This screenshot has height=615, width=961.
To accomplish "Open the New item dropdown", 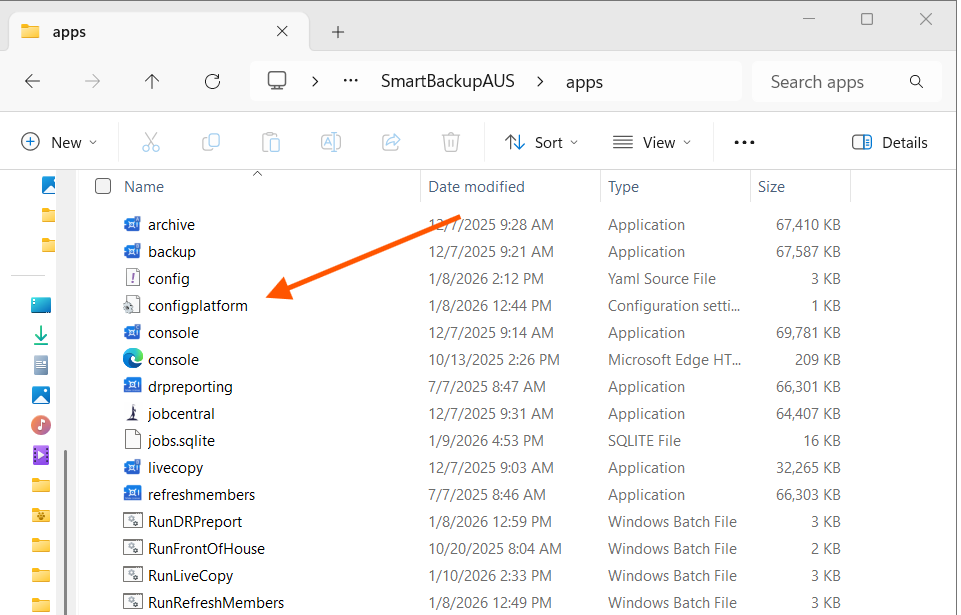I will (x=59, y=142).
